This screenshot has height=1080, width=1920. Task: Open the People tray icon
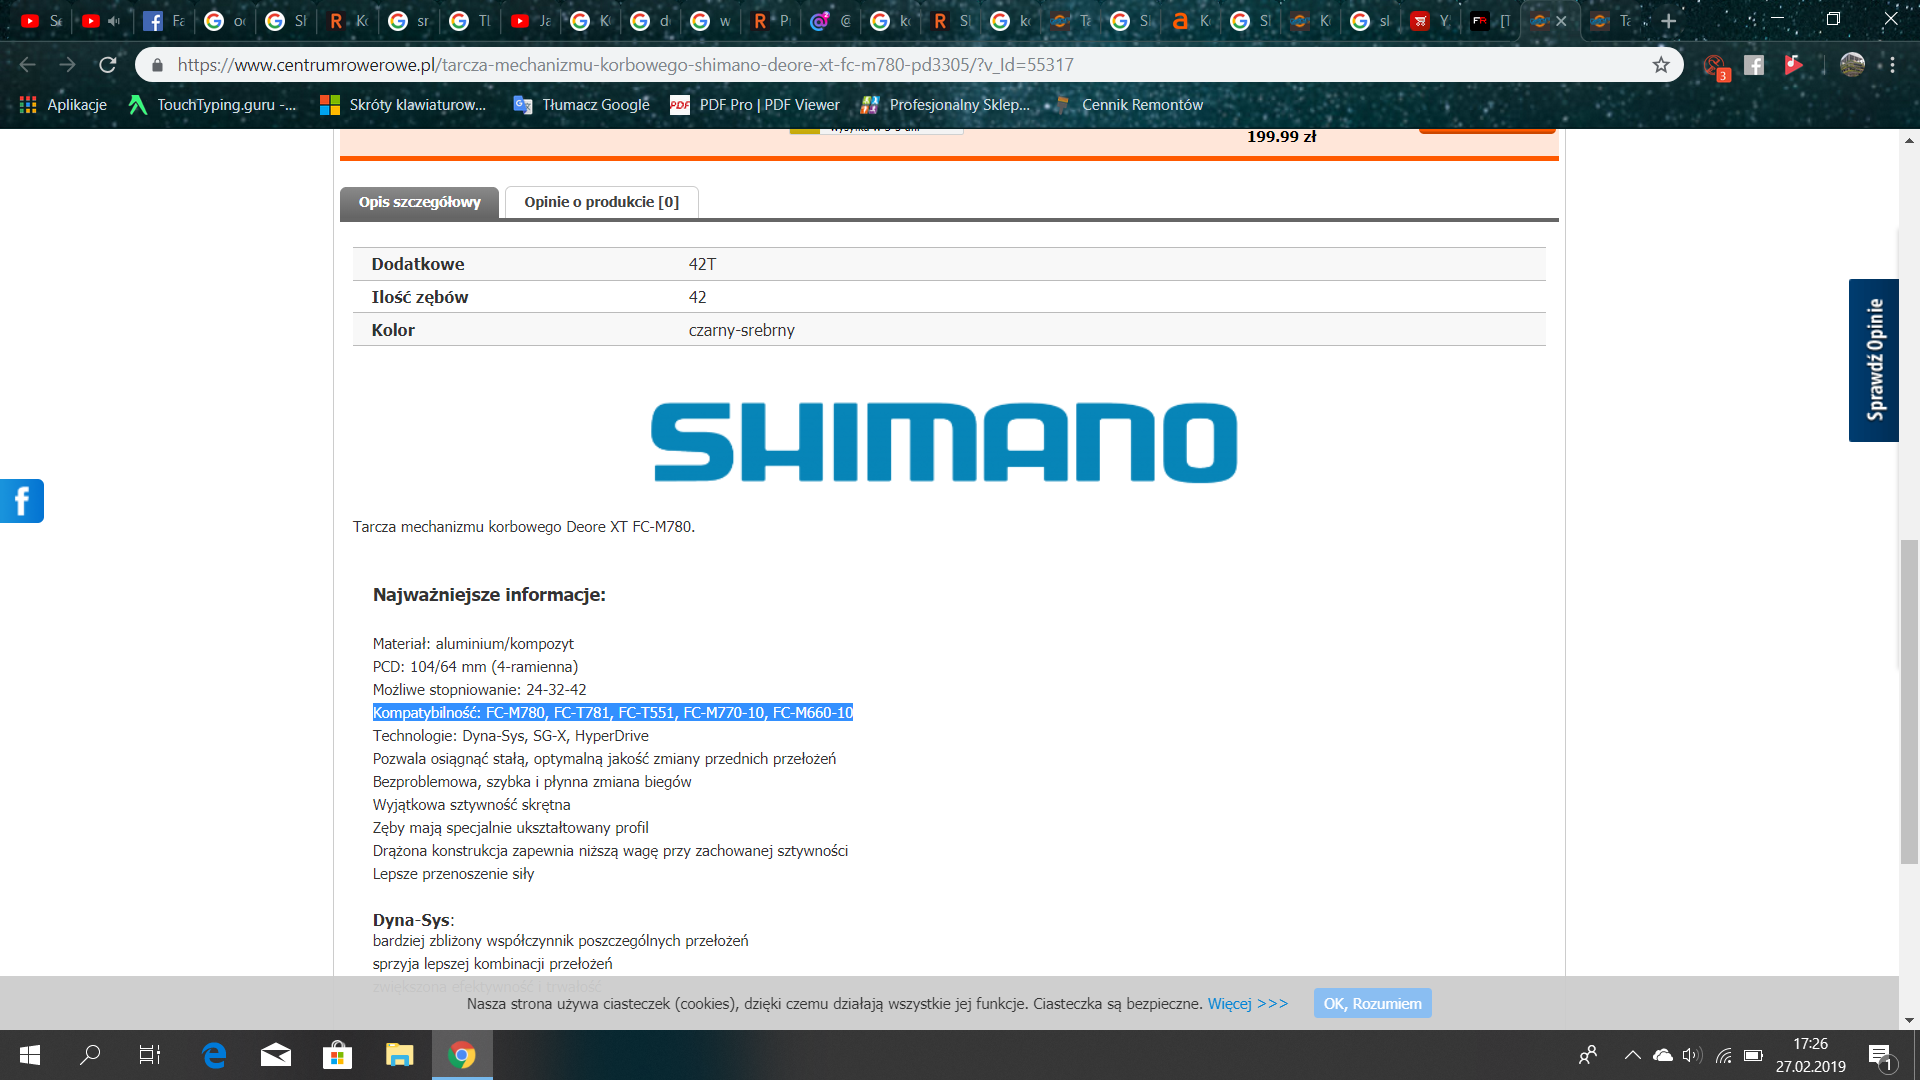point(1587,1055)
